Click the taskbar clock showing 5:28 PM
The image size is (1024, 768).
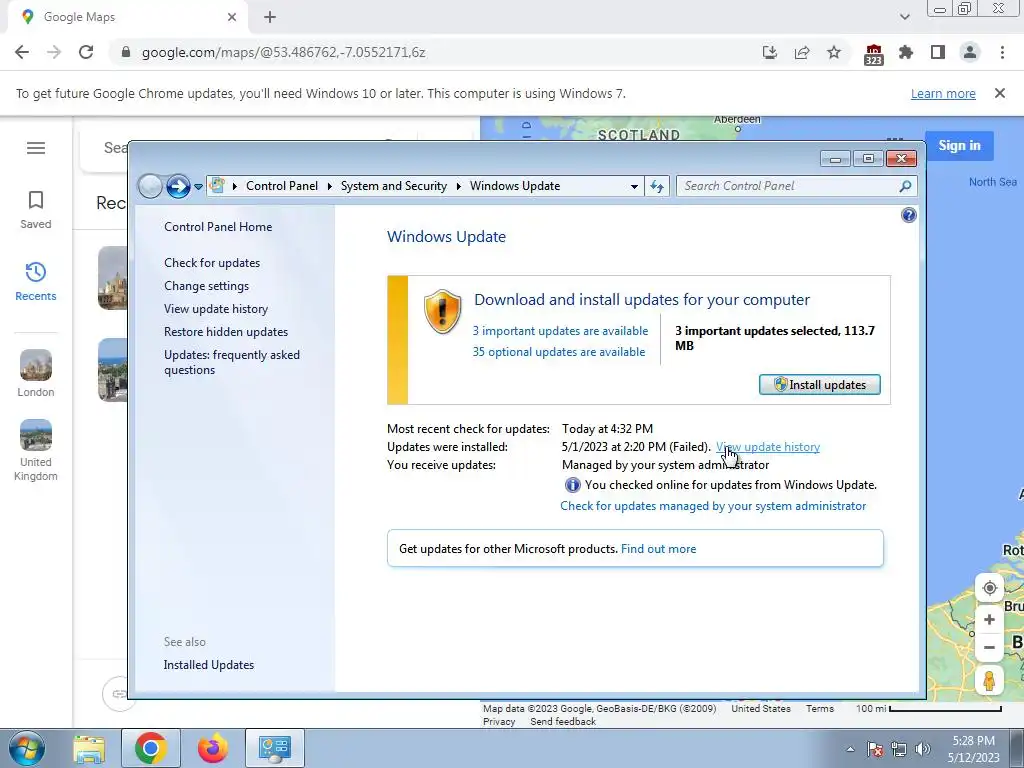coord(974,749)
